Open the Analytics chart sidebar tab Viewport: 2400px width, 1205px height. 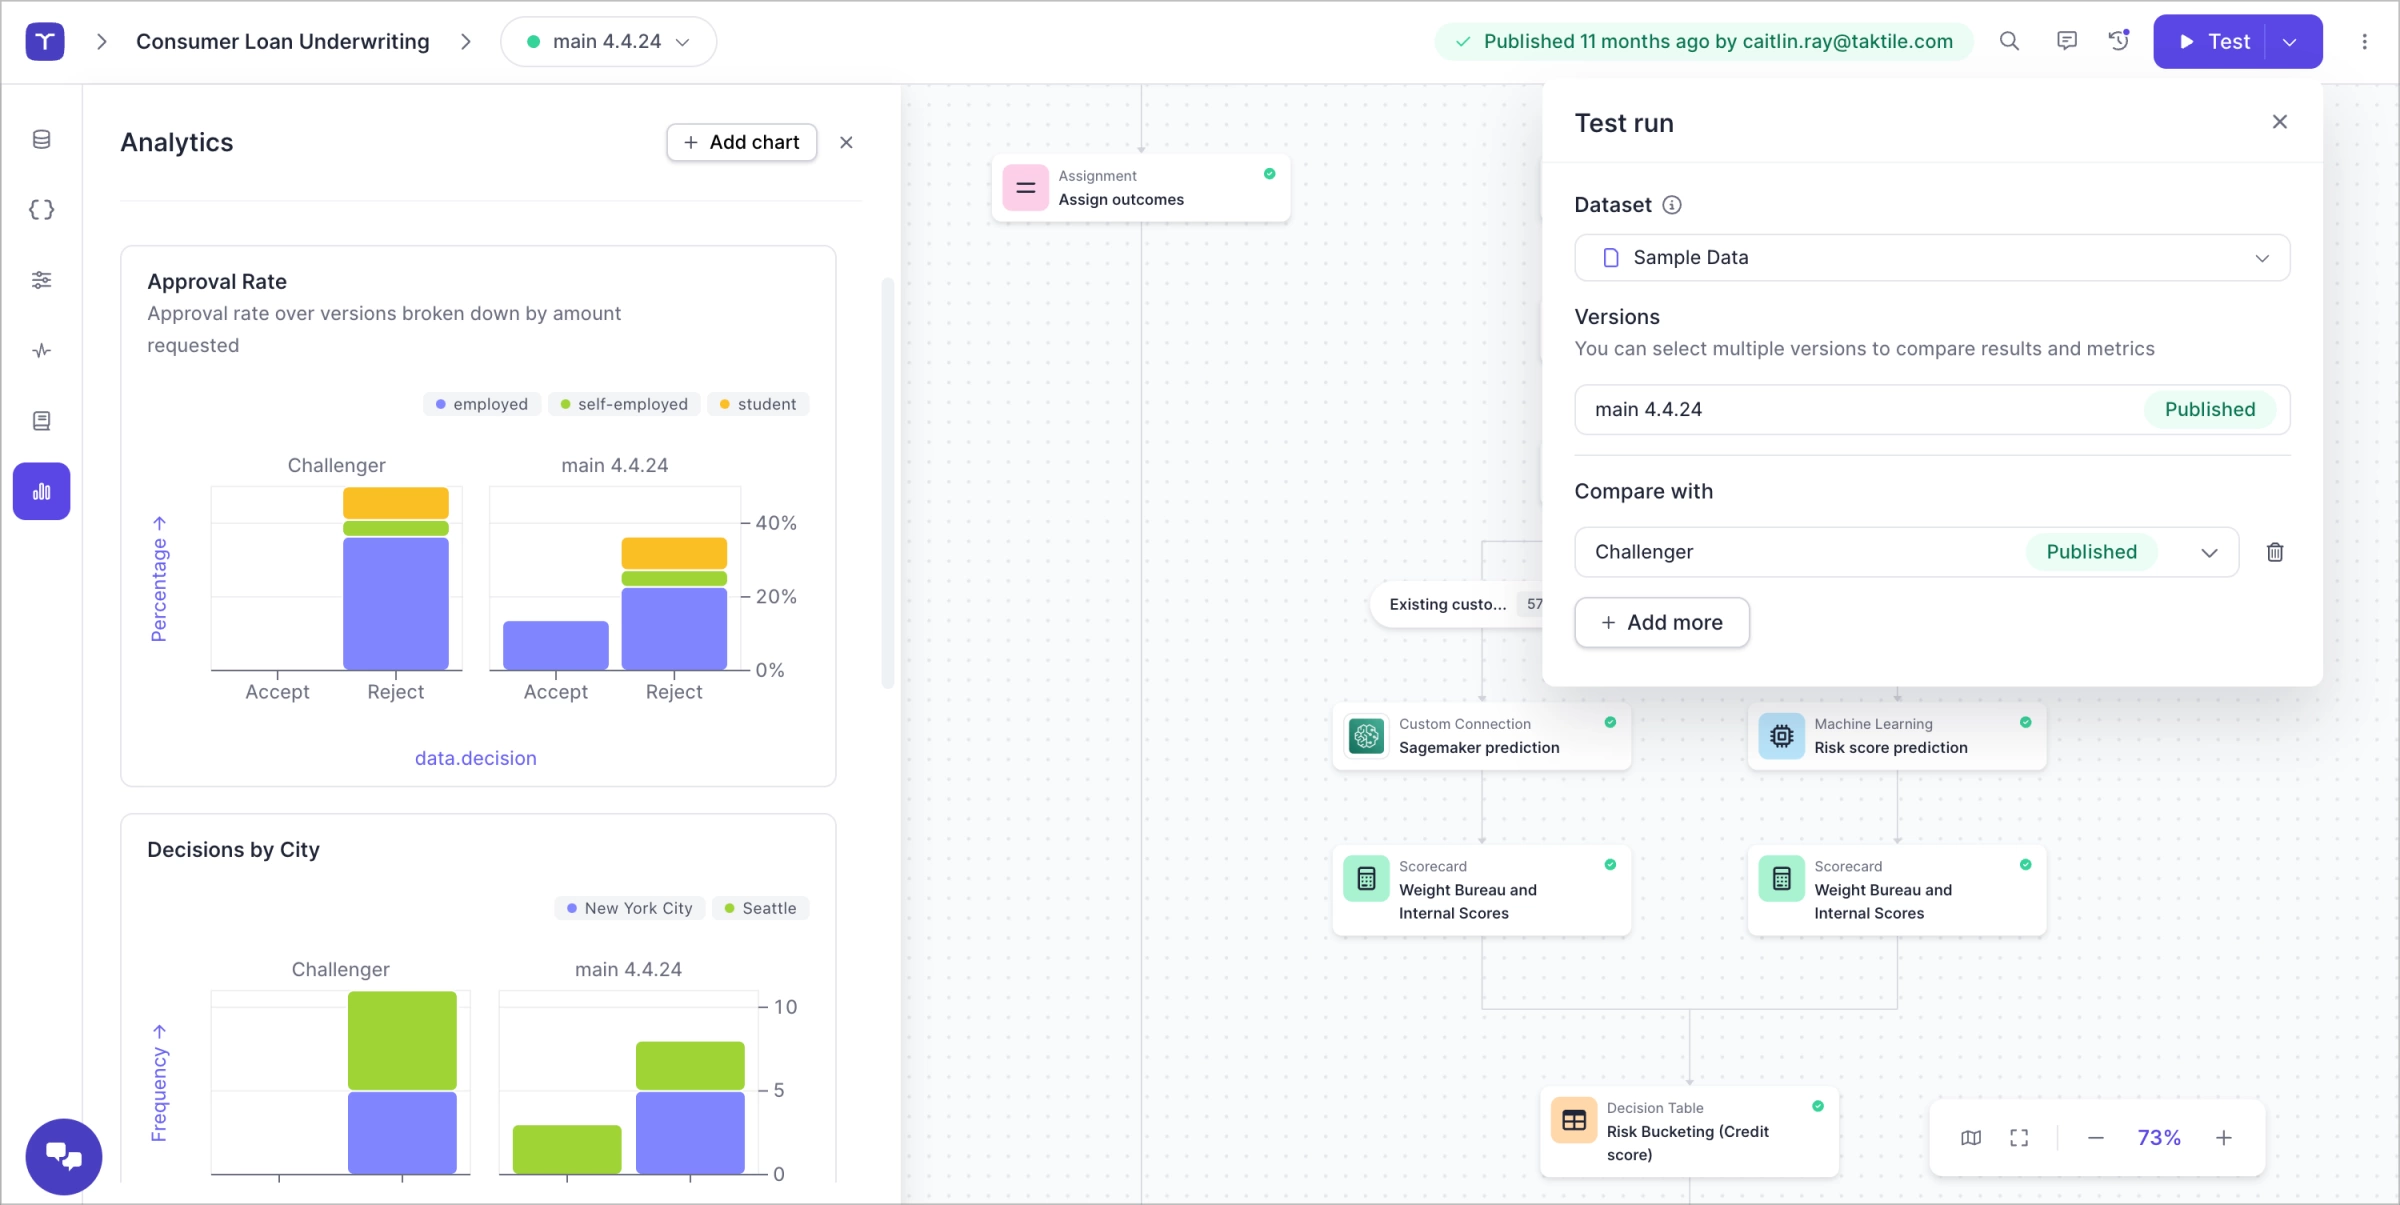coord(41,491)
